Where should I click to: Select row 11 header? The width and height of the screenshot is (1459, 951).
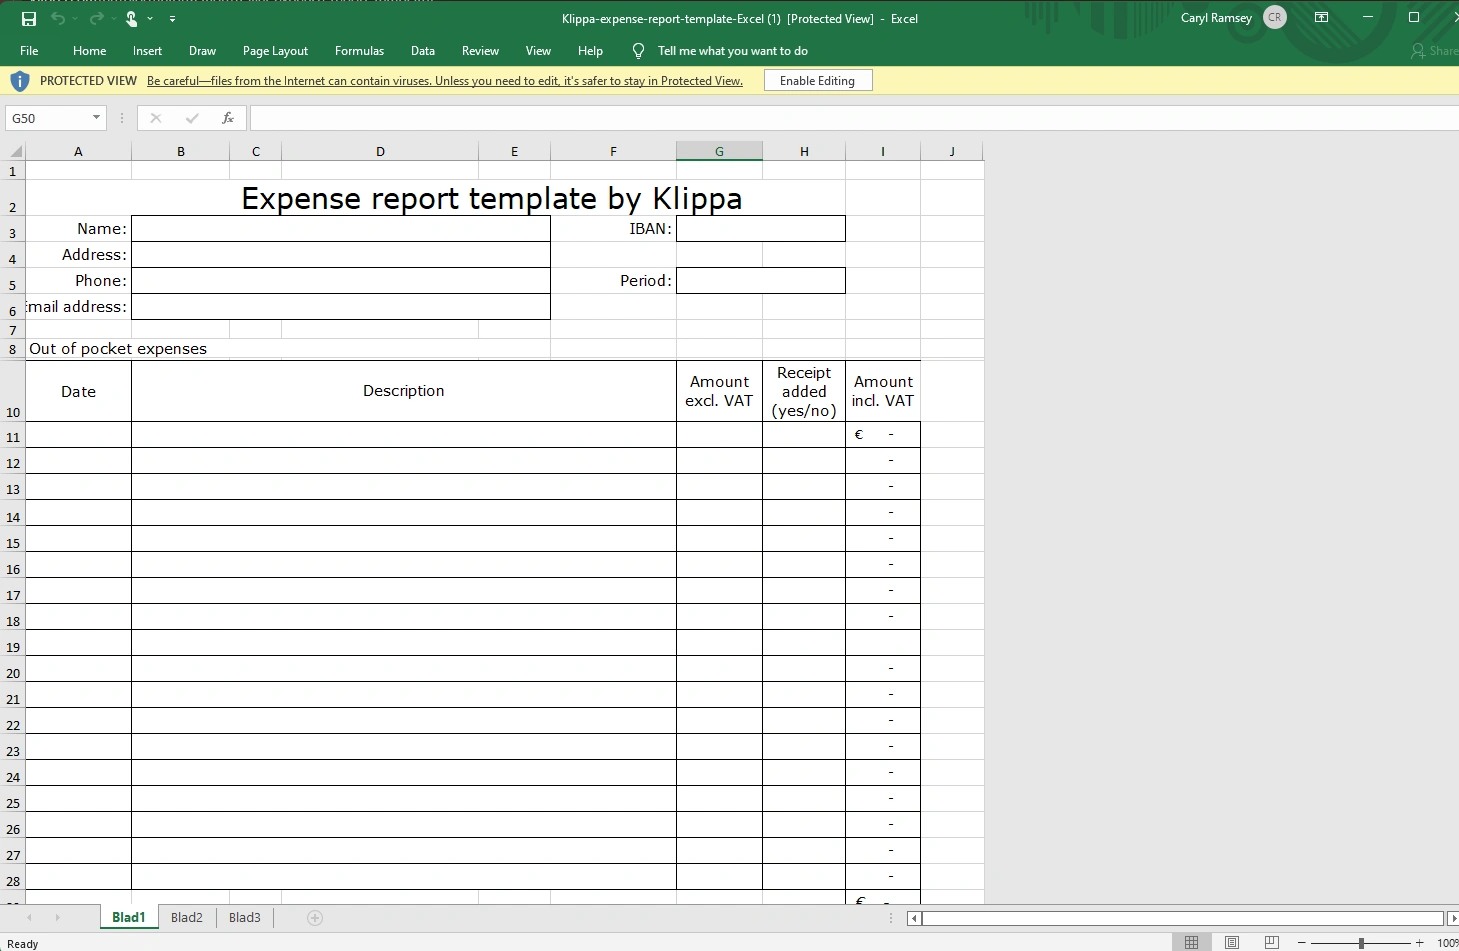pos(13,435)
